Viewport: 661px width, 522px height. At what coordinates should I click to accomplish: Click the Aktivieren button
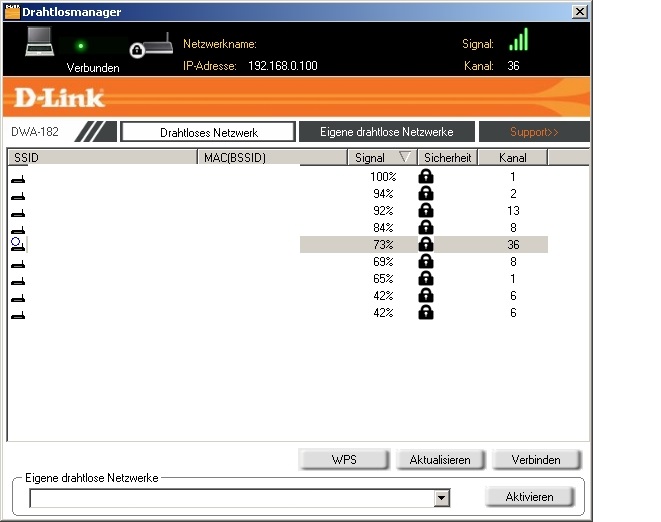point(529,497)
